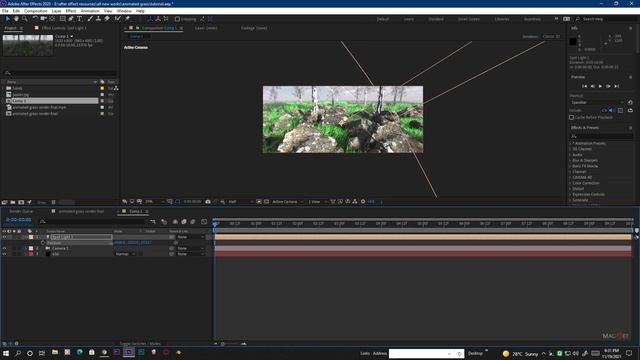Click the Position stopwatch under Spot Light 1

click(43, 243)
